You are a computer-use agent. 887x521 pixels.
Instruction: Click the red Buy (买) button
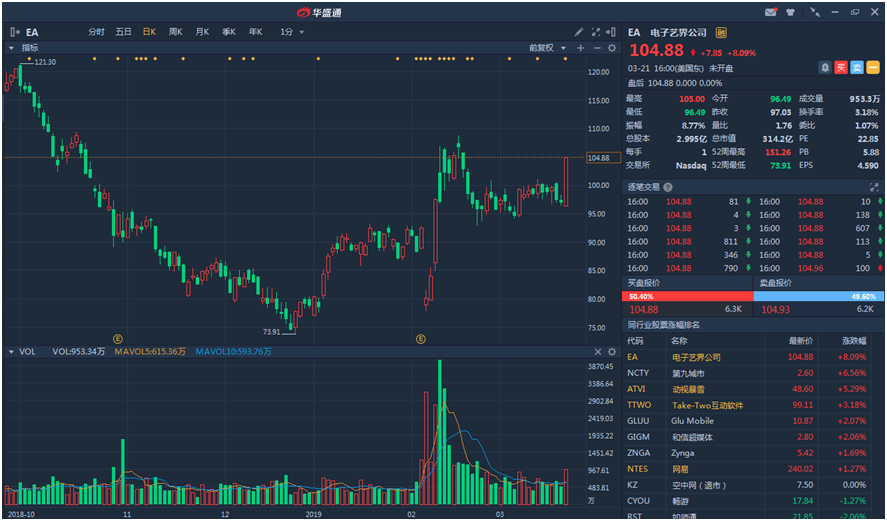[x=841, y=67]
